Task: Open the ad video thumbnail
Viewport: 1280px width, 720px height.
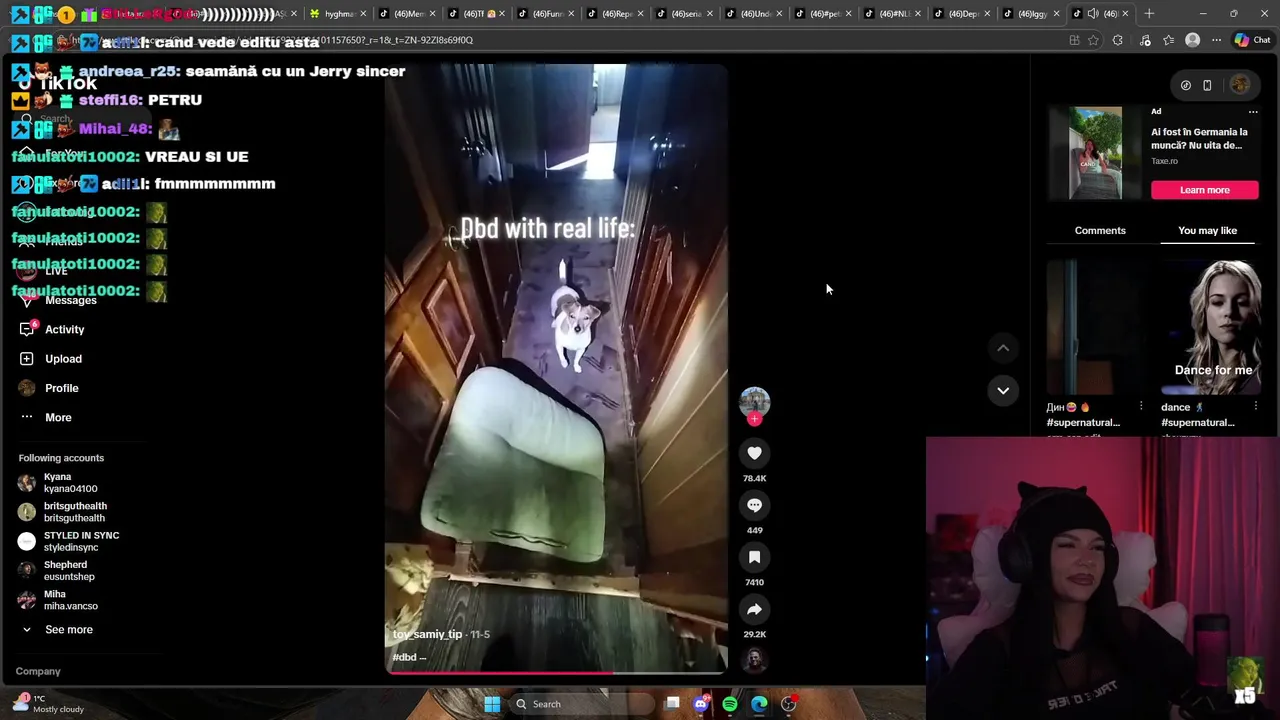Action: pos(1096,153)
